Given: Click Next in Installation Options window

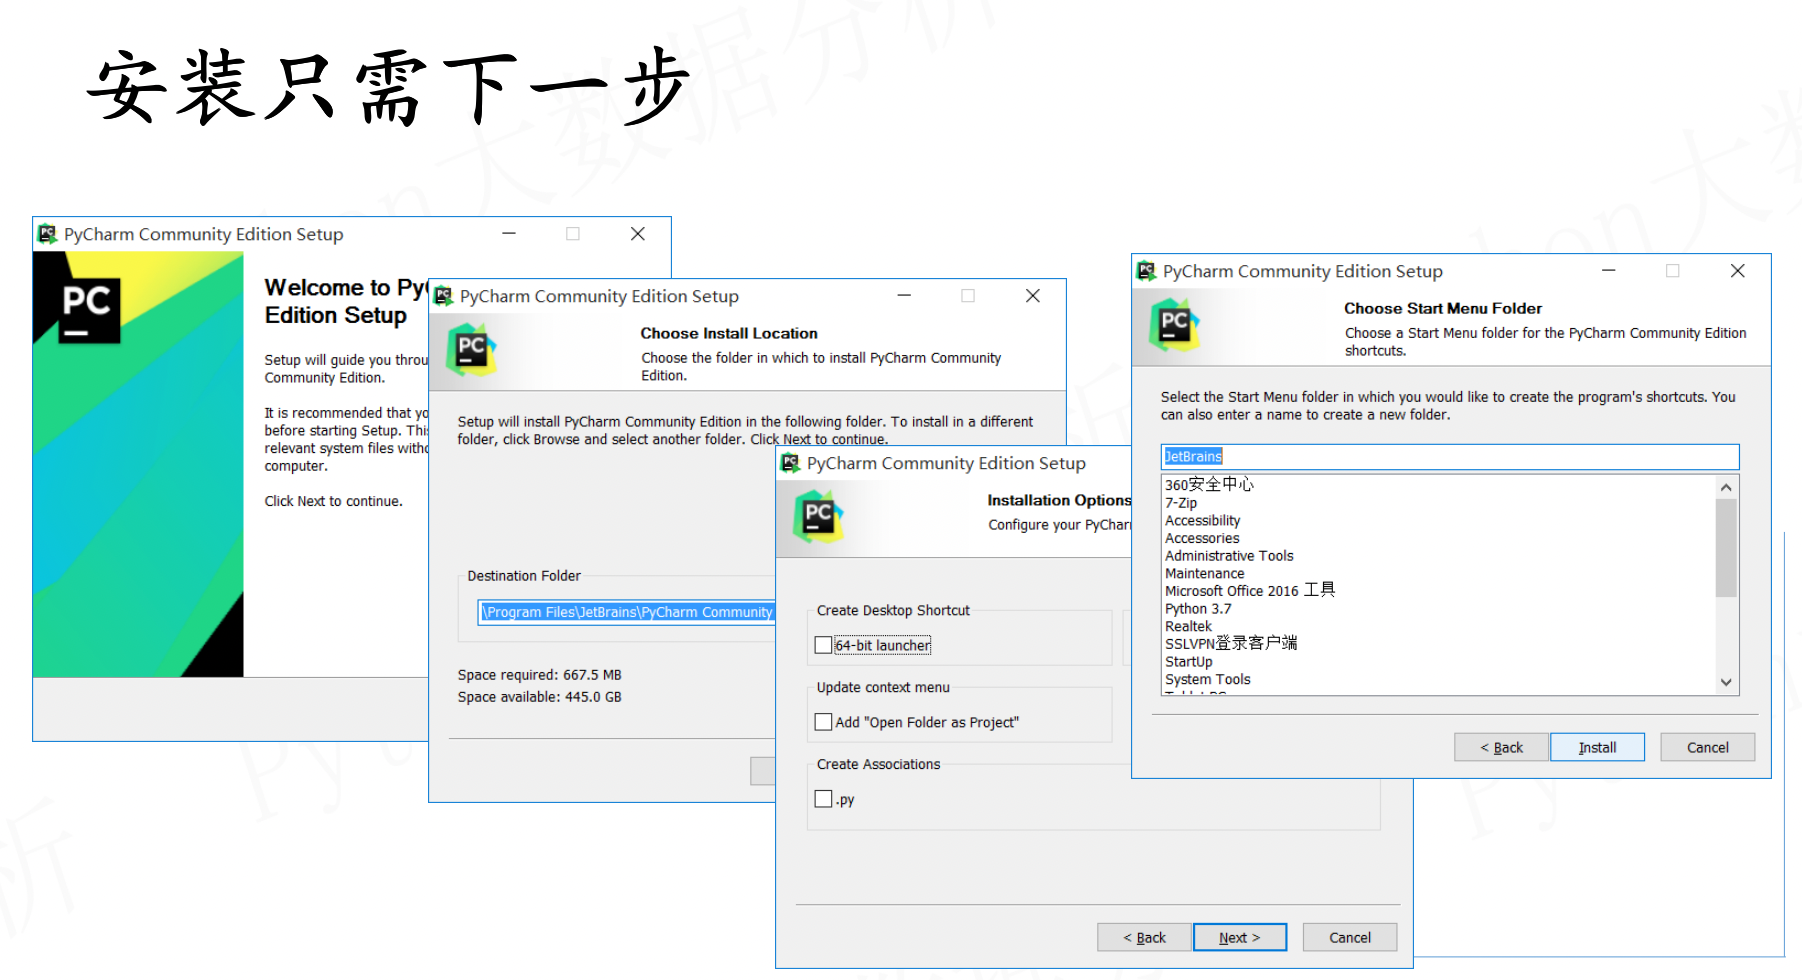Looking at the screenshot, I should click(x=1239, y=937).
